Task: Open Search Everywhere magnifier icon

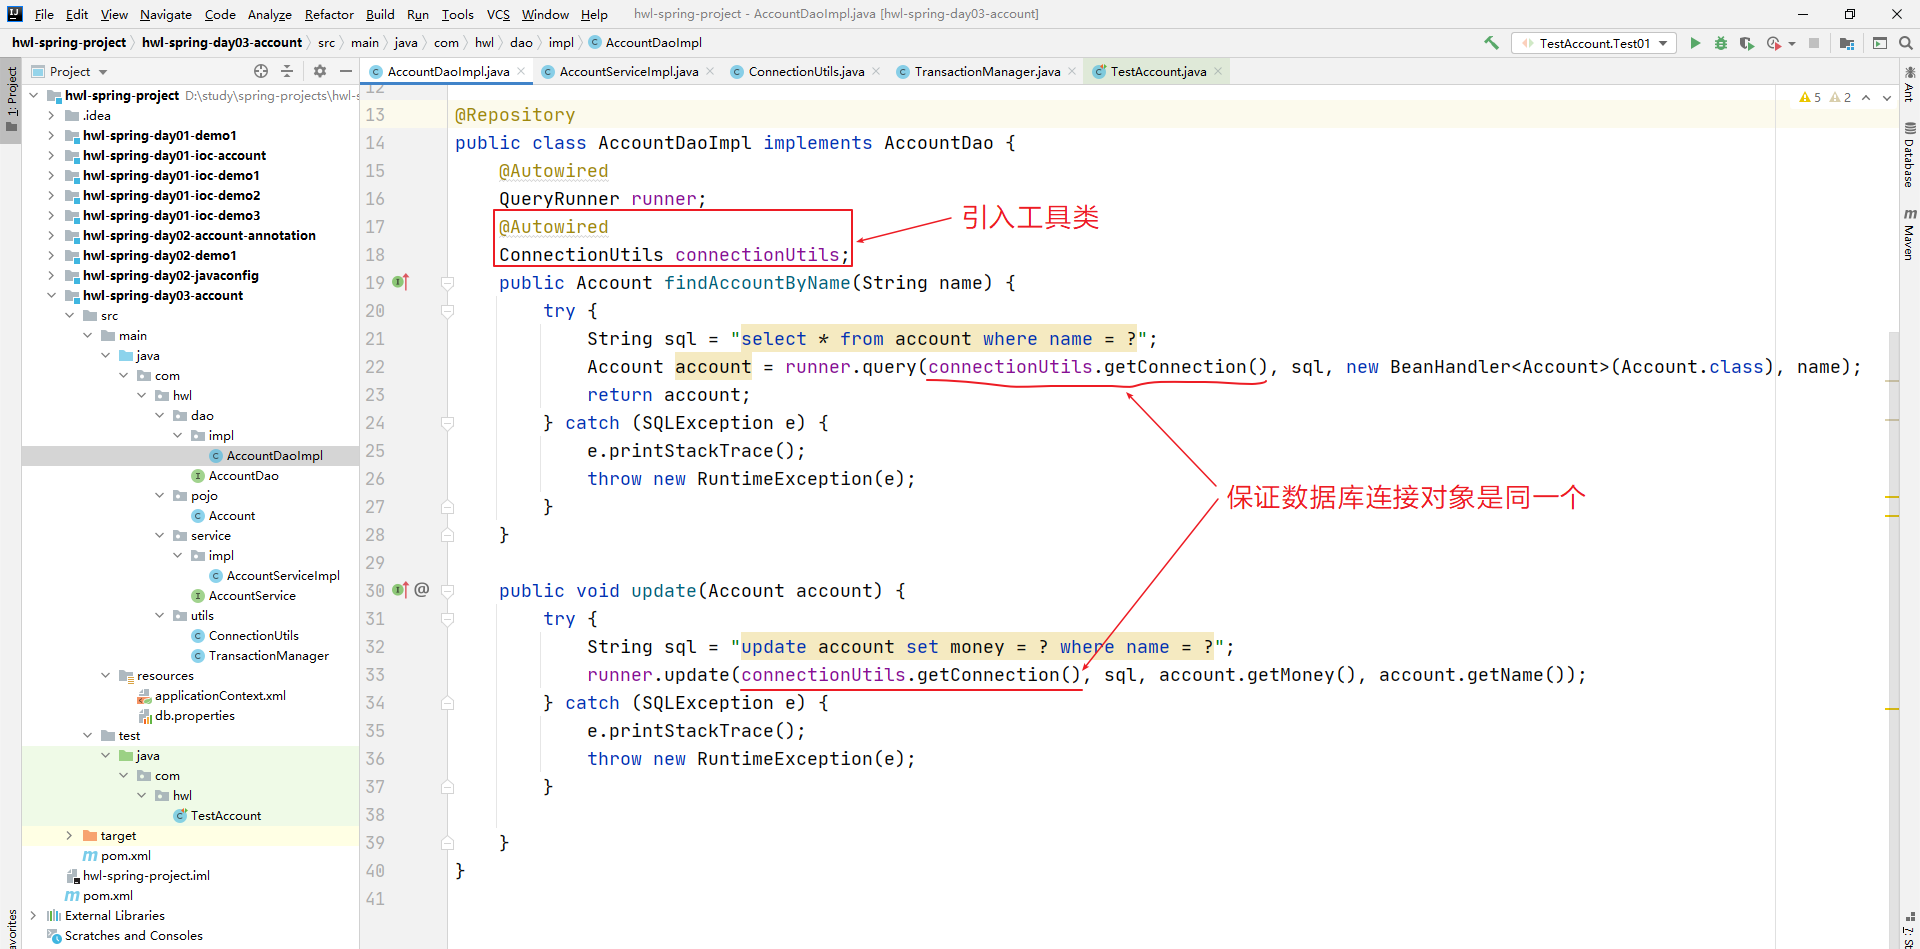Action: coord(1906,43)
